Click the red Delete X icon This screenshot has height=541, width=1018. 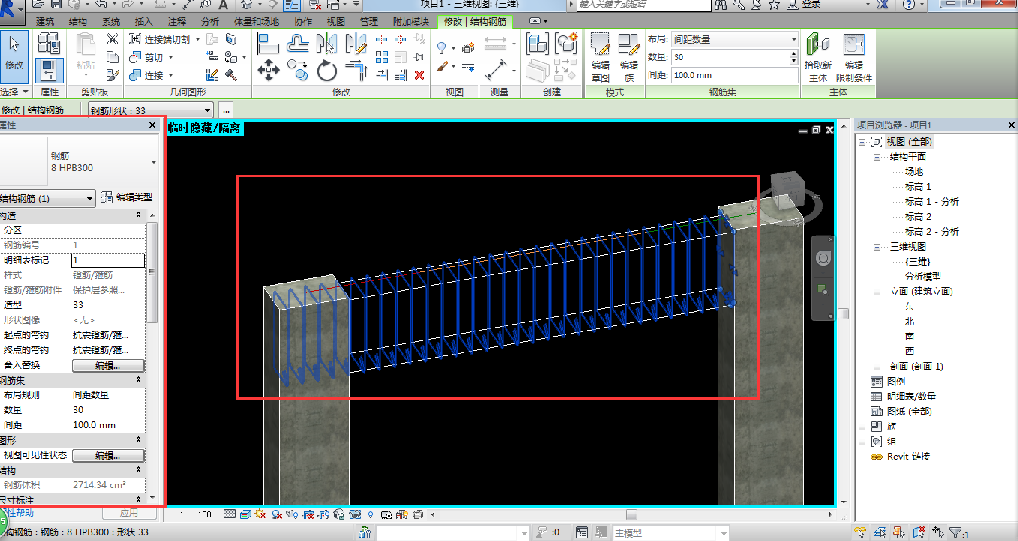pyautogui.click(x=420, y=74)
